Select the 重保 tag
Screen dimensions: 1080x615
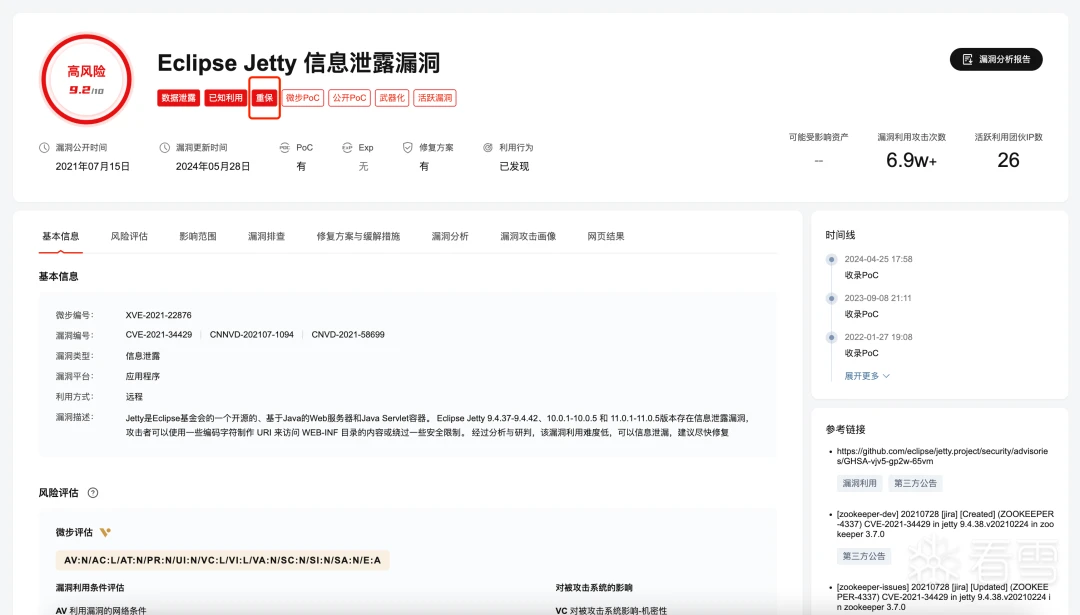click(264, 98)
